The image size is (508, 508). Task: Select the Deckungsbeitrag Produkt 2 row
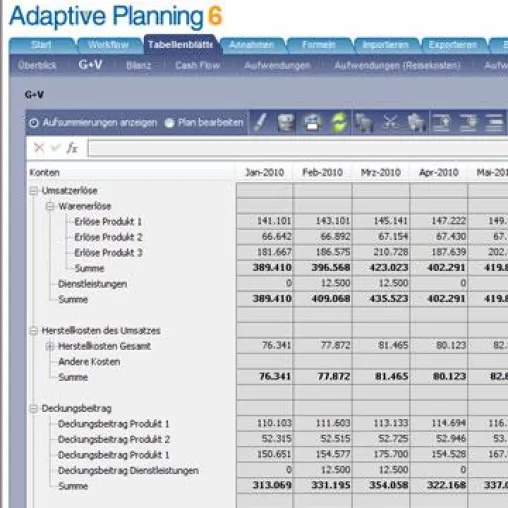pos(114,440)
